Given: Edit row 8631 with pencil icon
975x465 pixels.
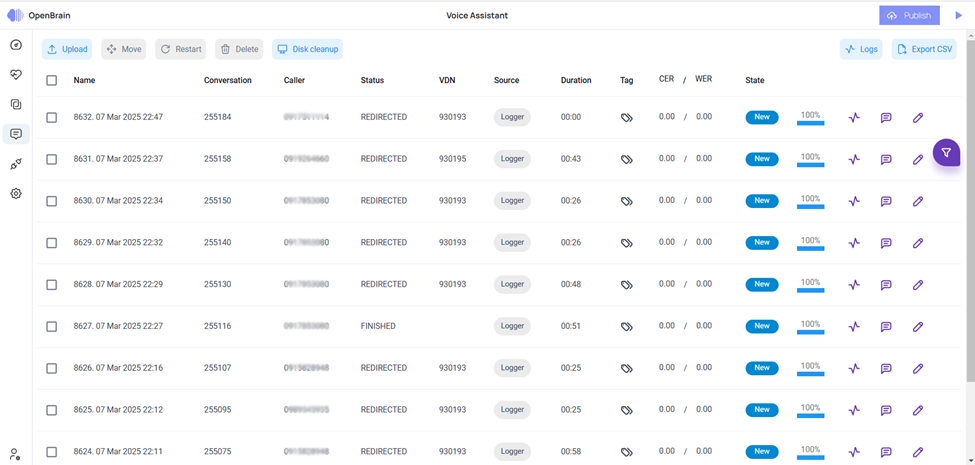Looking at the screenshot, I should coord(918,159).
